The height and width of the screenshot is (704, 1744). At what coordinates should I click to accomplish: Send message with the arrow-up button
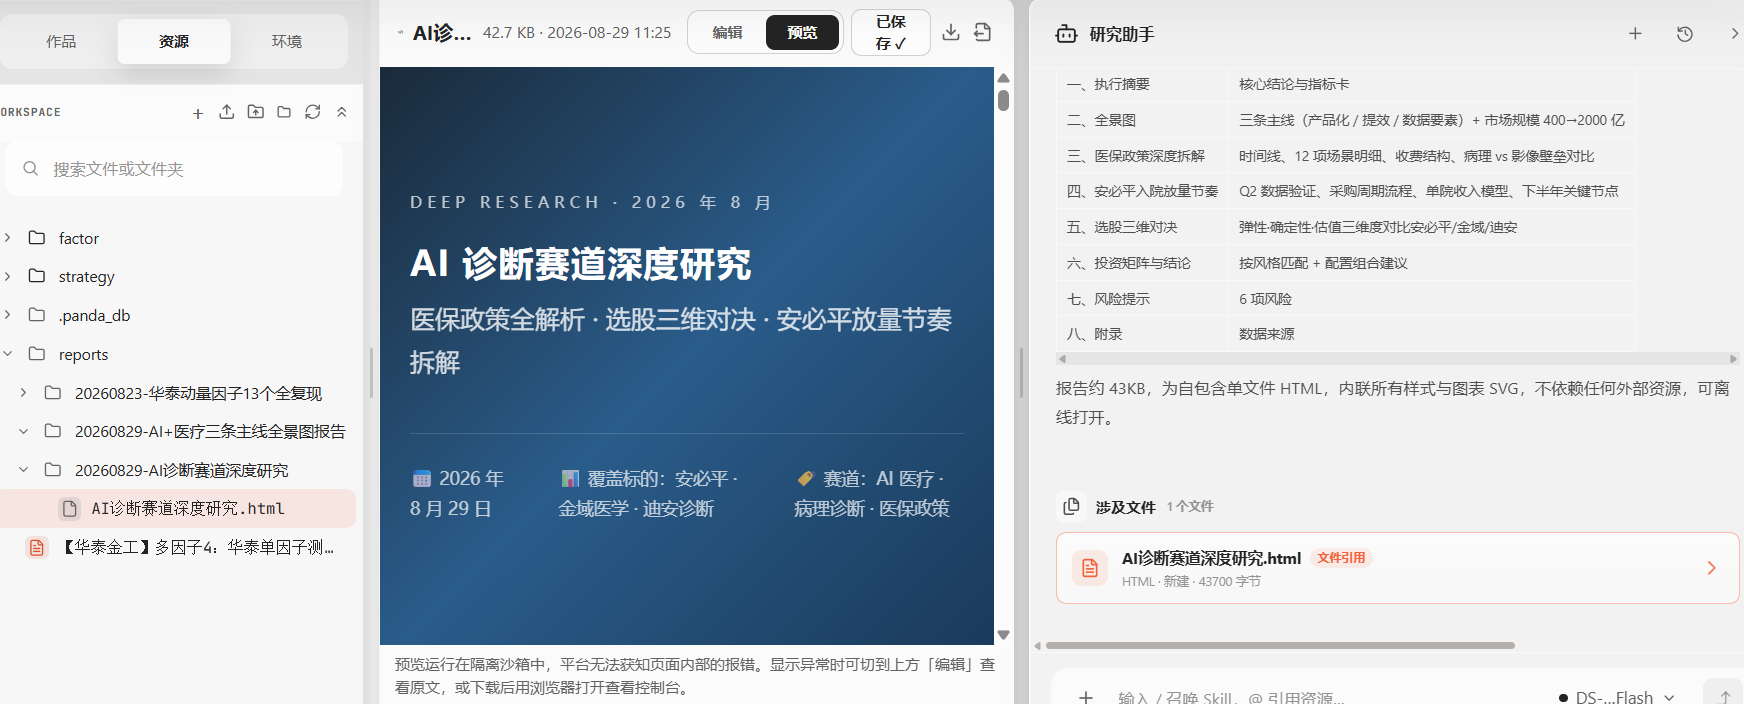click(x=1725, y=695)
